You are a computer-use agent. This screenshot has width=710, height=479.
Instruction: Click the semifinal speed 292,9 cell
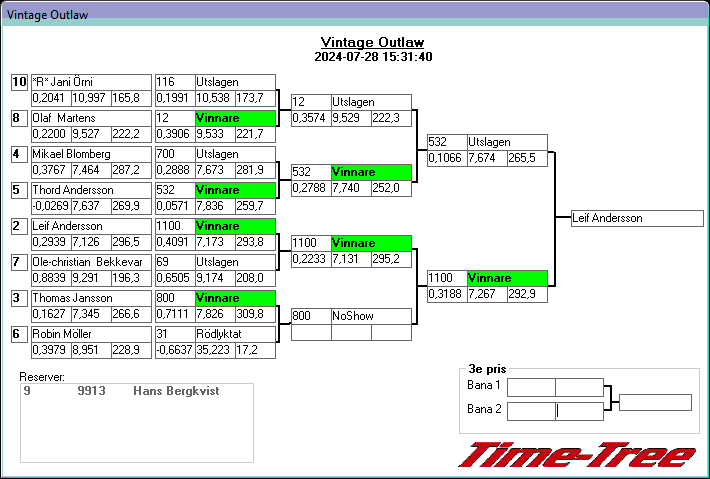(x=528, y=294)
